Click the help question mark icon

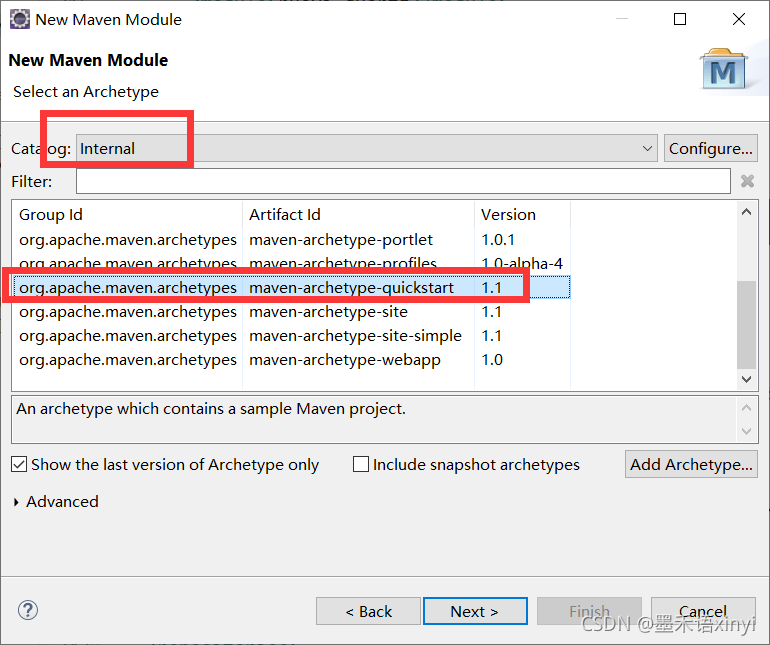click(28, 610)
